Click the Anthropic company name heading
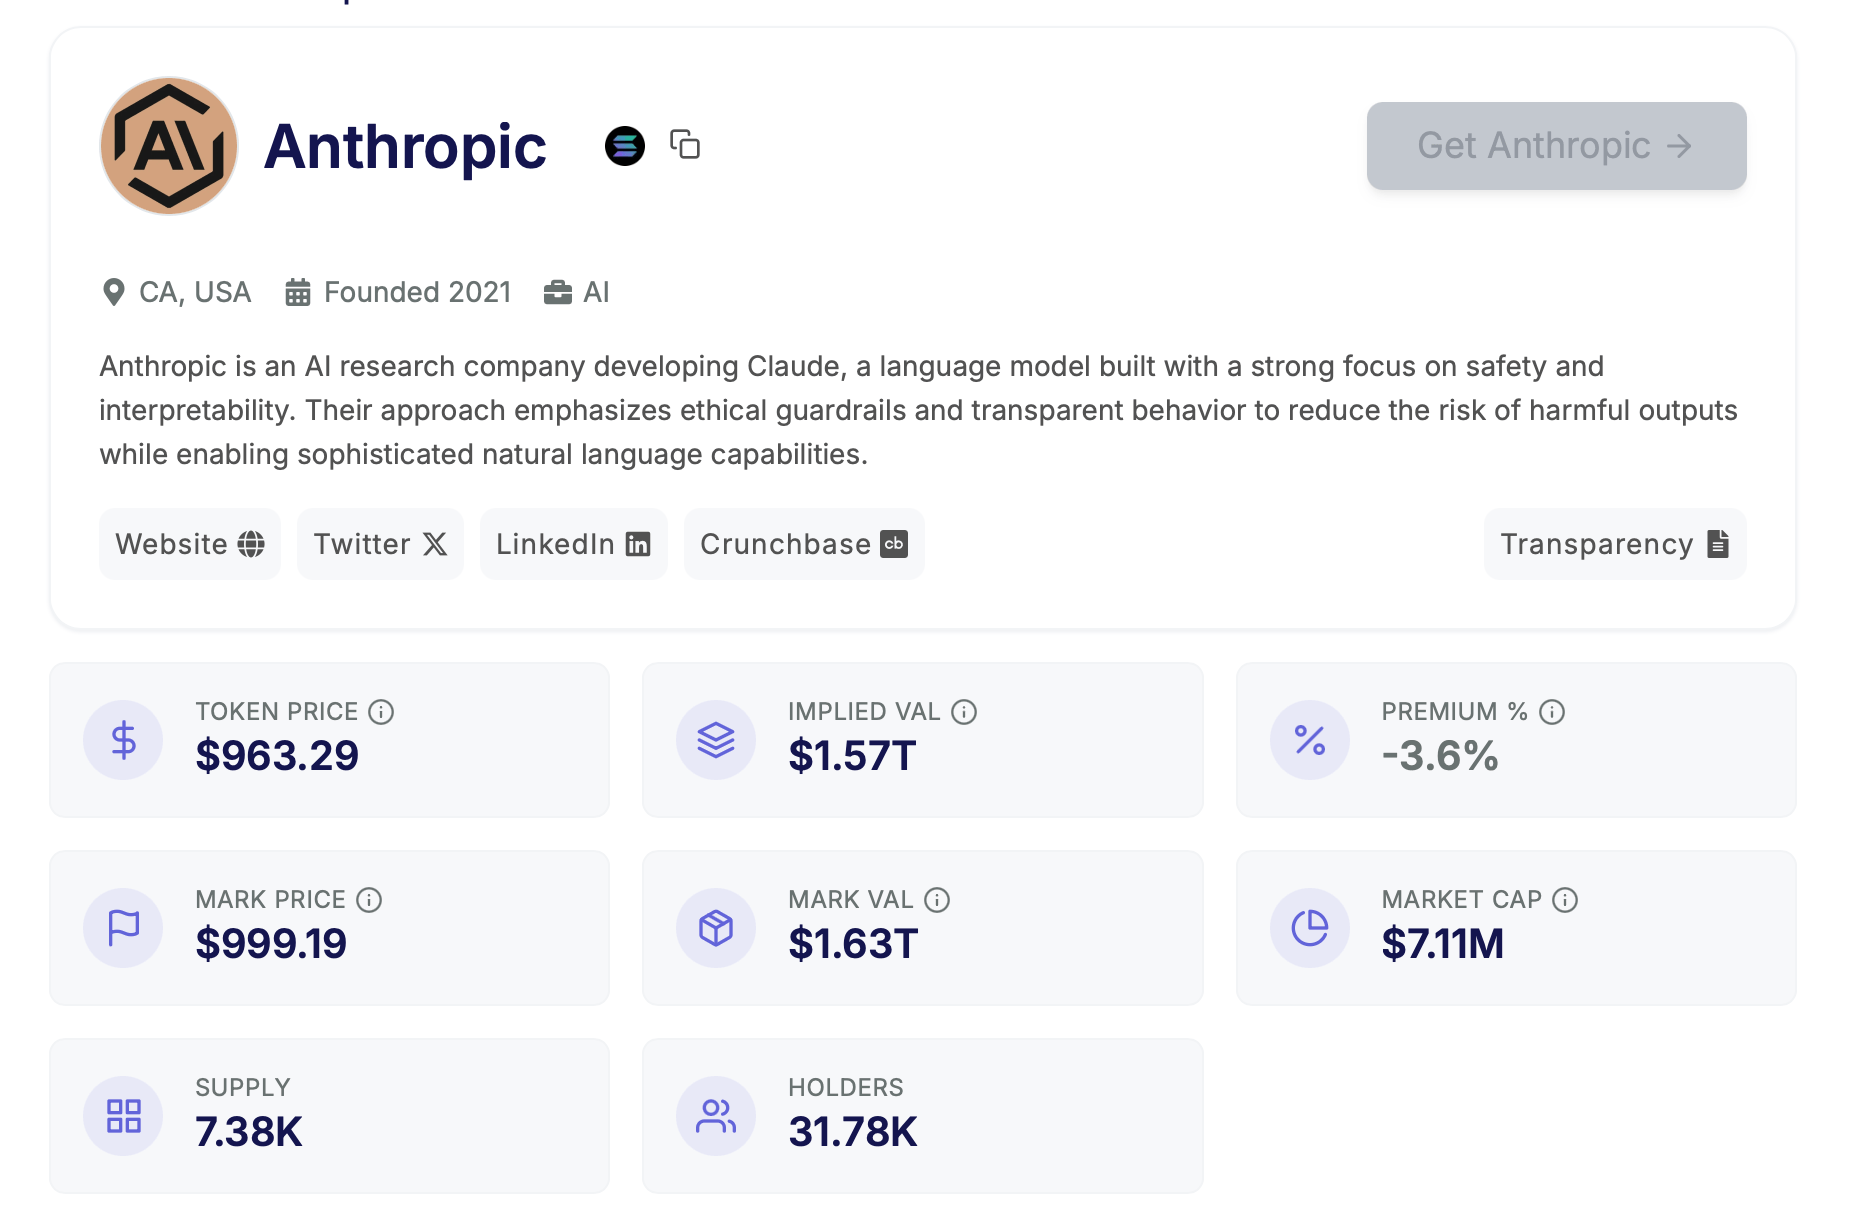Image resolution: width=1862 pixels, height=1216 pixels. (x=405, y=147)
